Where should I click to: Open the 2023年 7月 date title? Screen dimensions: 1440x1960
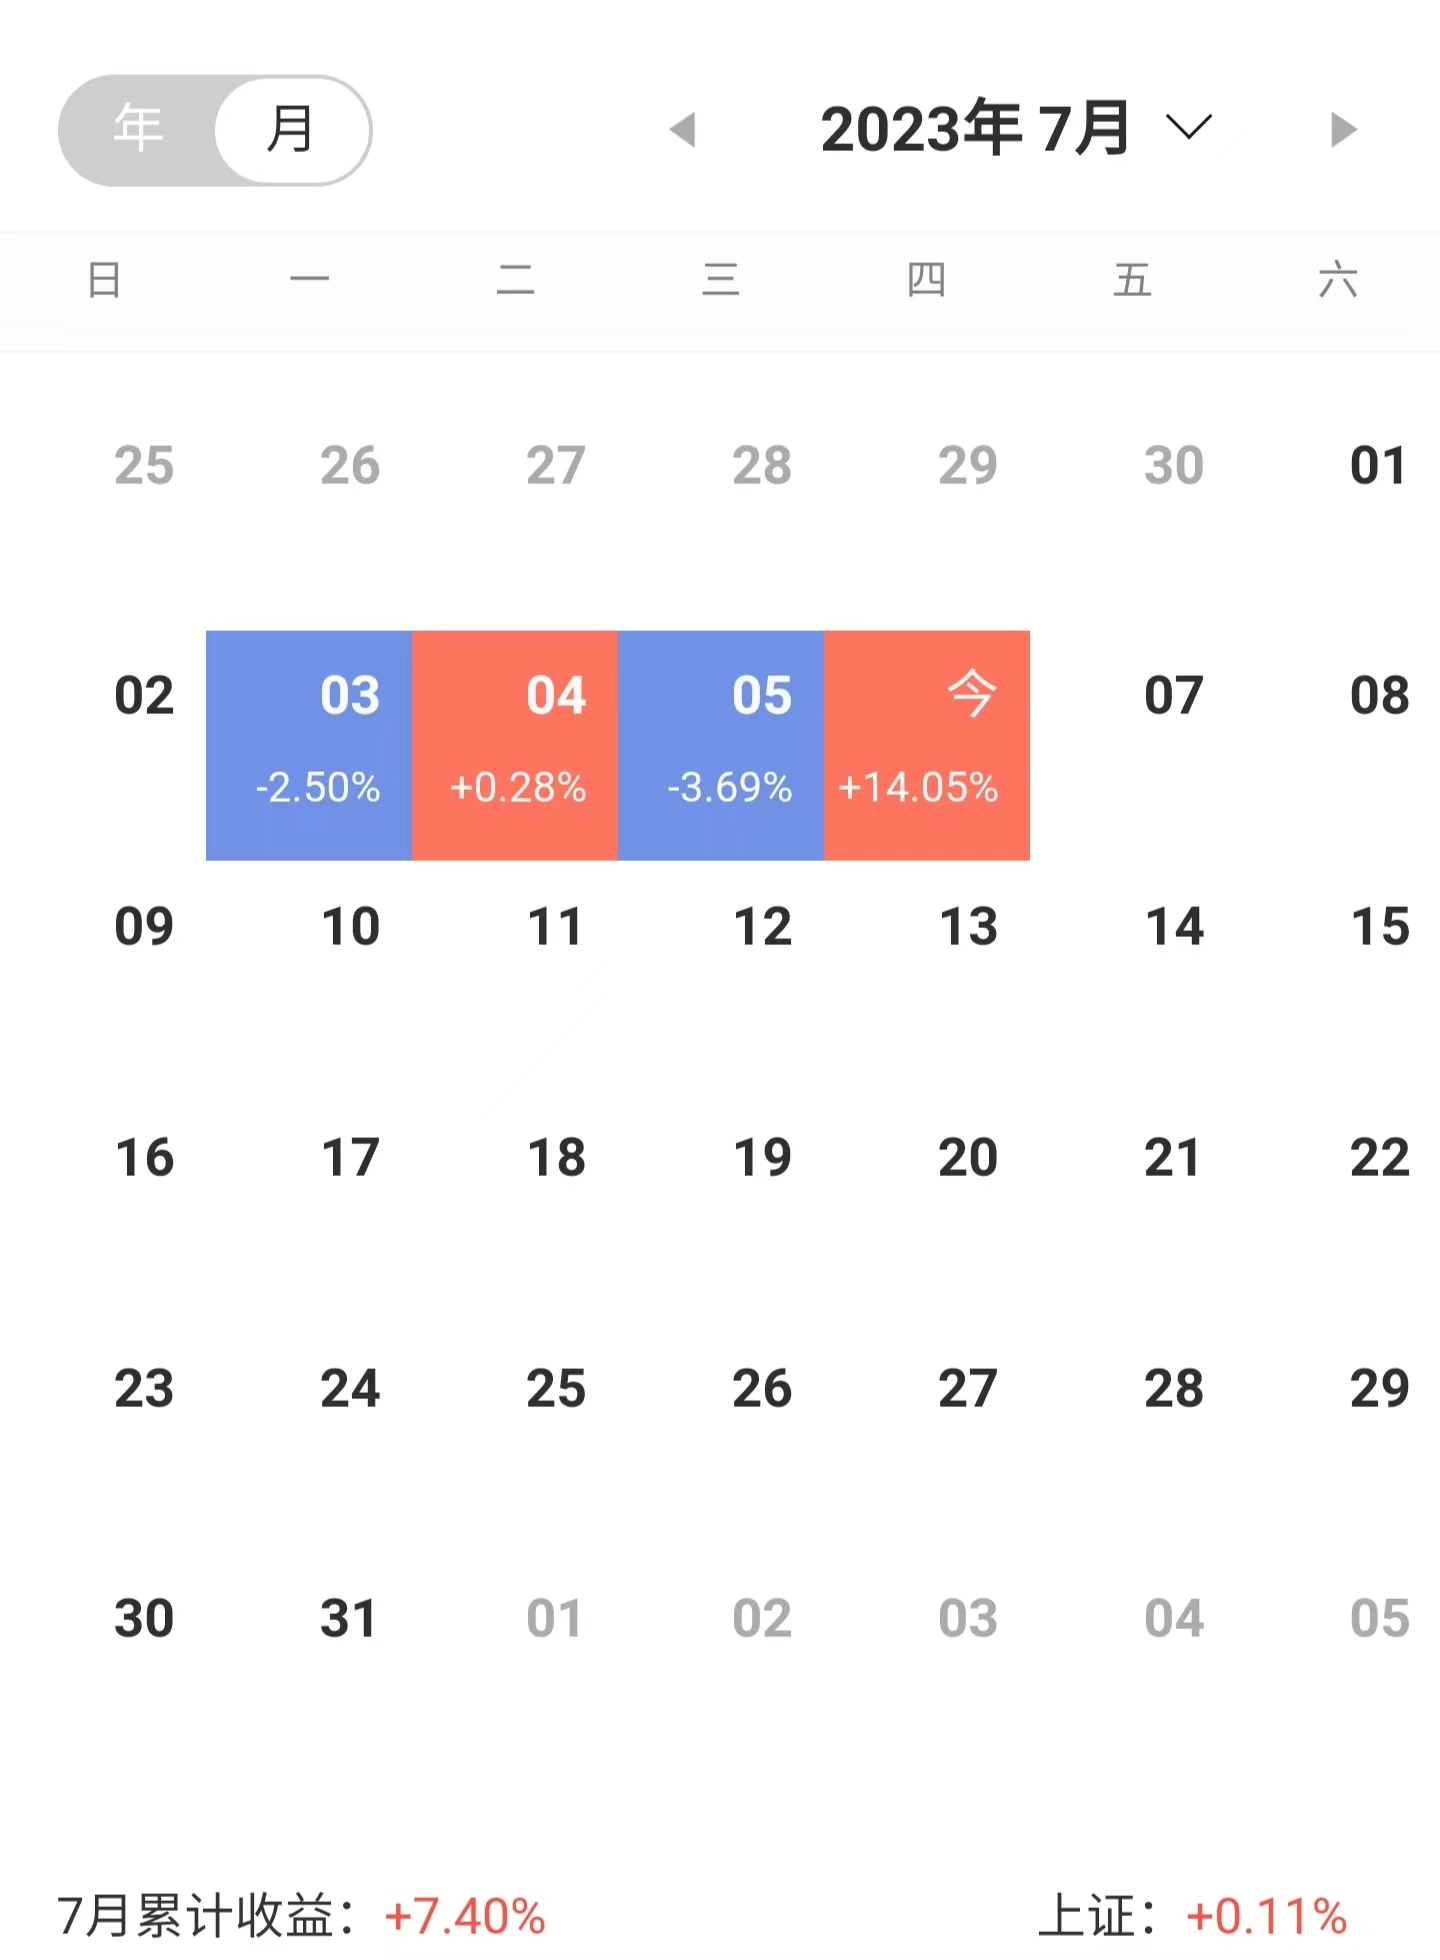pyautogui.click(x=975, y=129)
